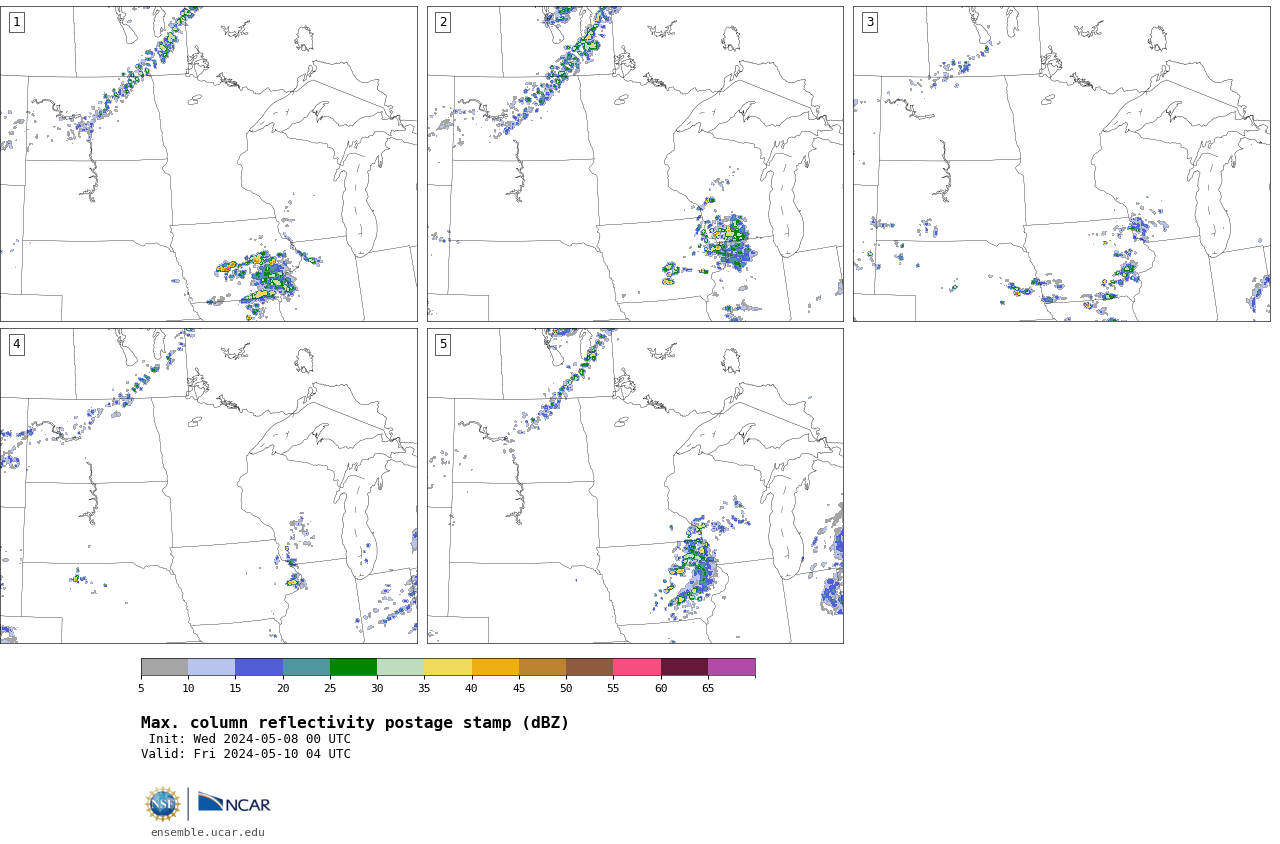Click the yellow 35-40 dBZ swatch
Viewport: 1280px width, 844px height.
[448, 667]
